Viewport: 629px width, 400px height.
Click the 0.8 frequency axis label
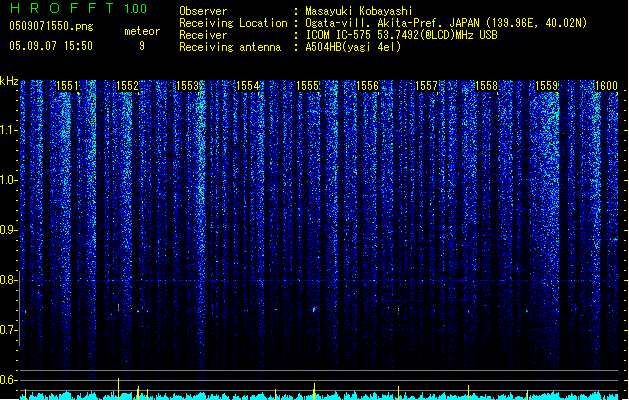[x=8, y=280]
